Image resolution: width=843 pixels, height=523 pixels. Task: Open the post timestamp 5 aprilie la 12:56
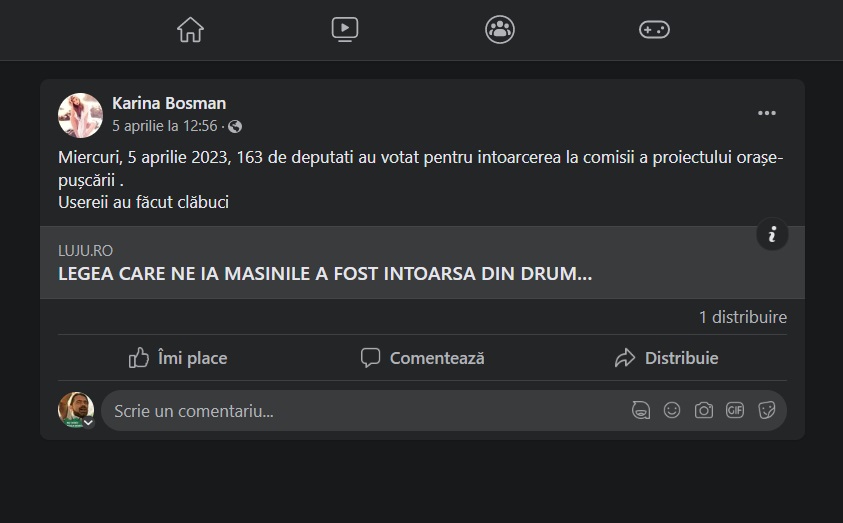pyautogui.click(x=164, y=126)
